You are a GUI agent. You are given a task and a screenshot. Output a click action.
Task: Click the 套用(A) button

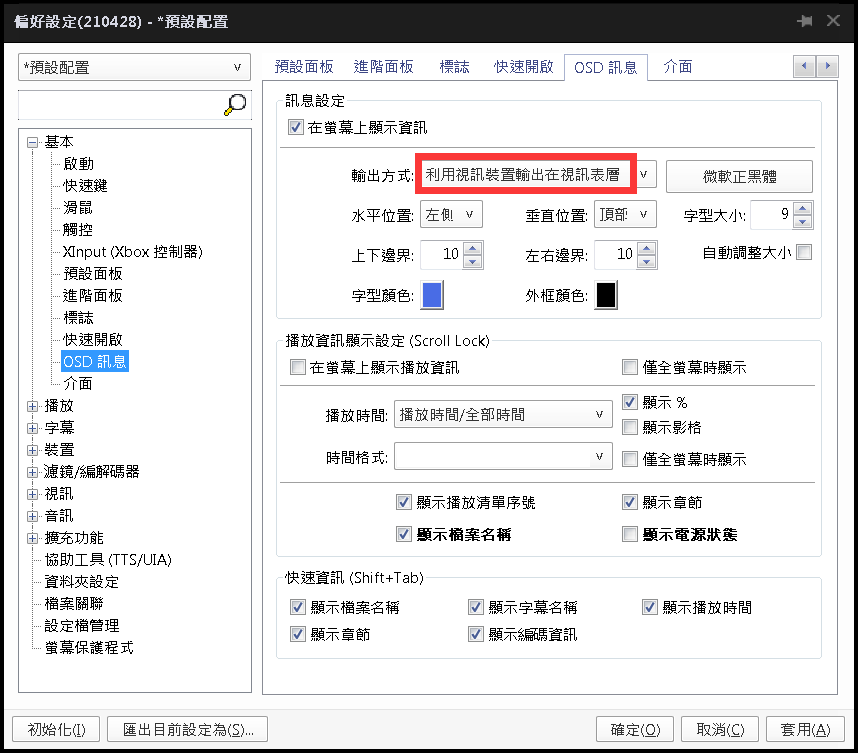click(x=805, y=729)
